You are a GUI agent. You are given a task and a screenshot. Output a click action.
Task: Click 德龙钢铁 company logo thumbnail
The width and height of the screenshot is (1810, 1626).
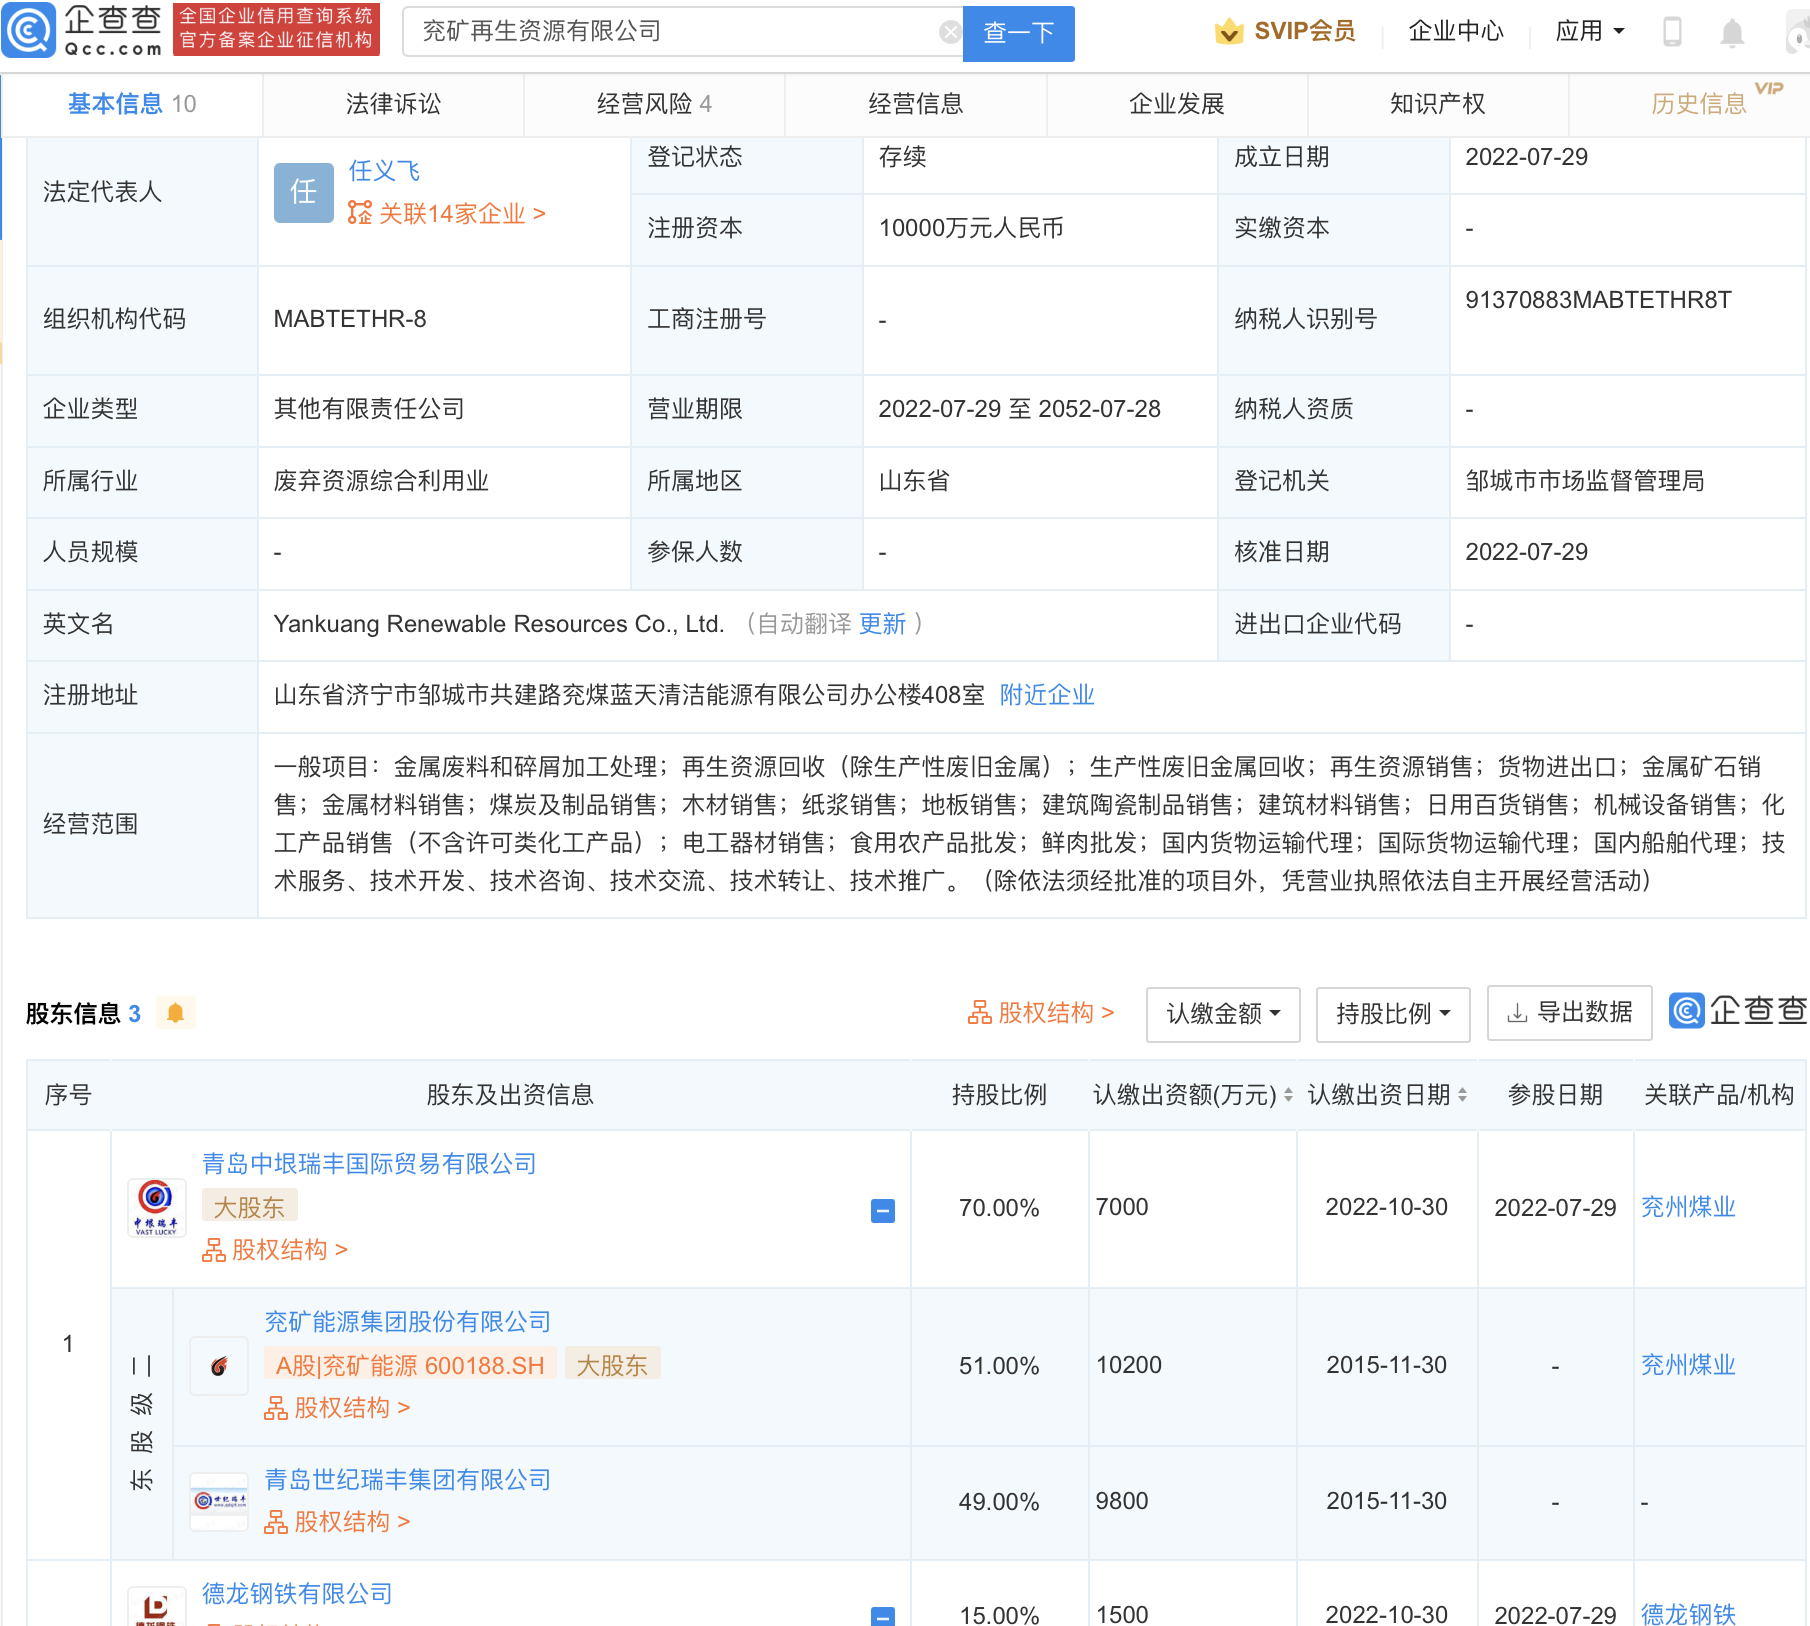pos(157,1607)
